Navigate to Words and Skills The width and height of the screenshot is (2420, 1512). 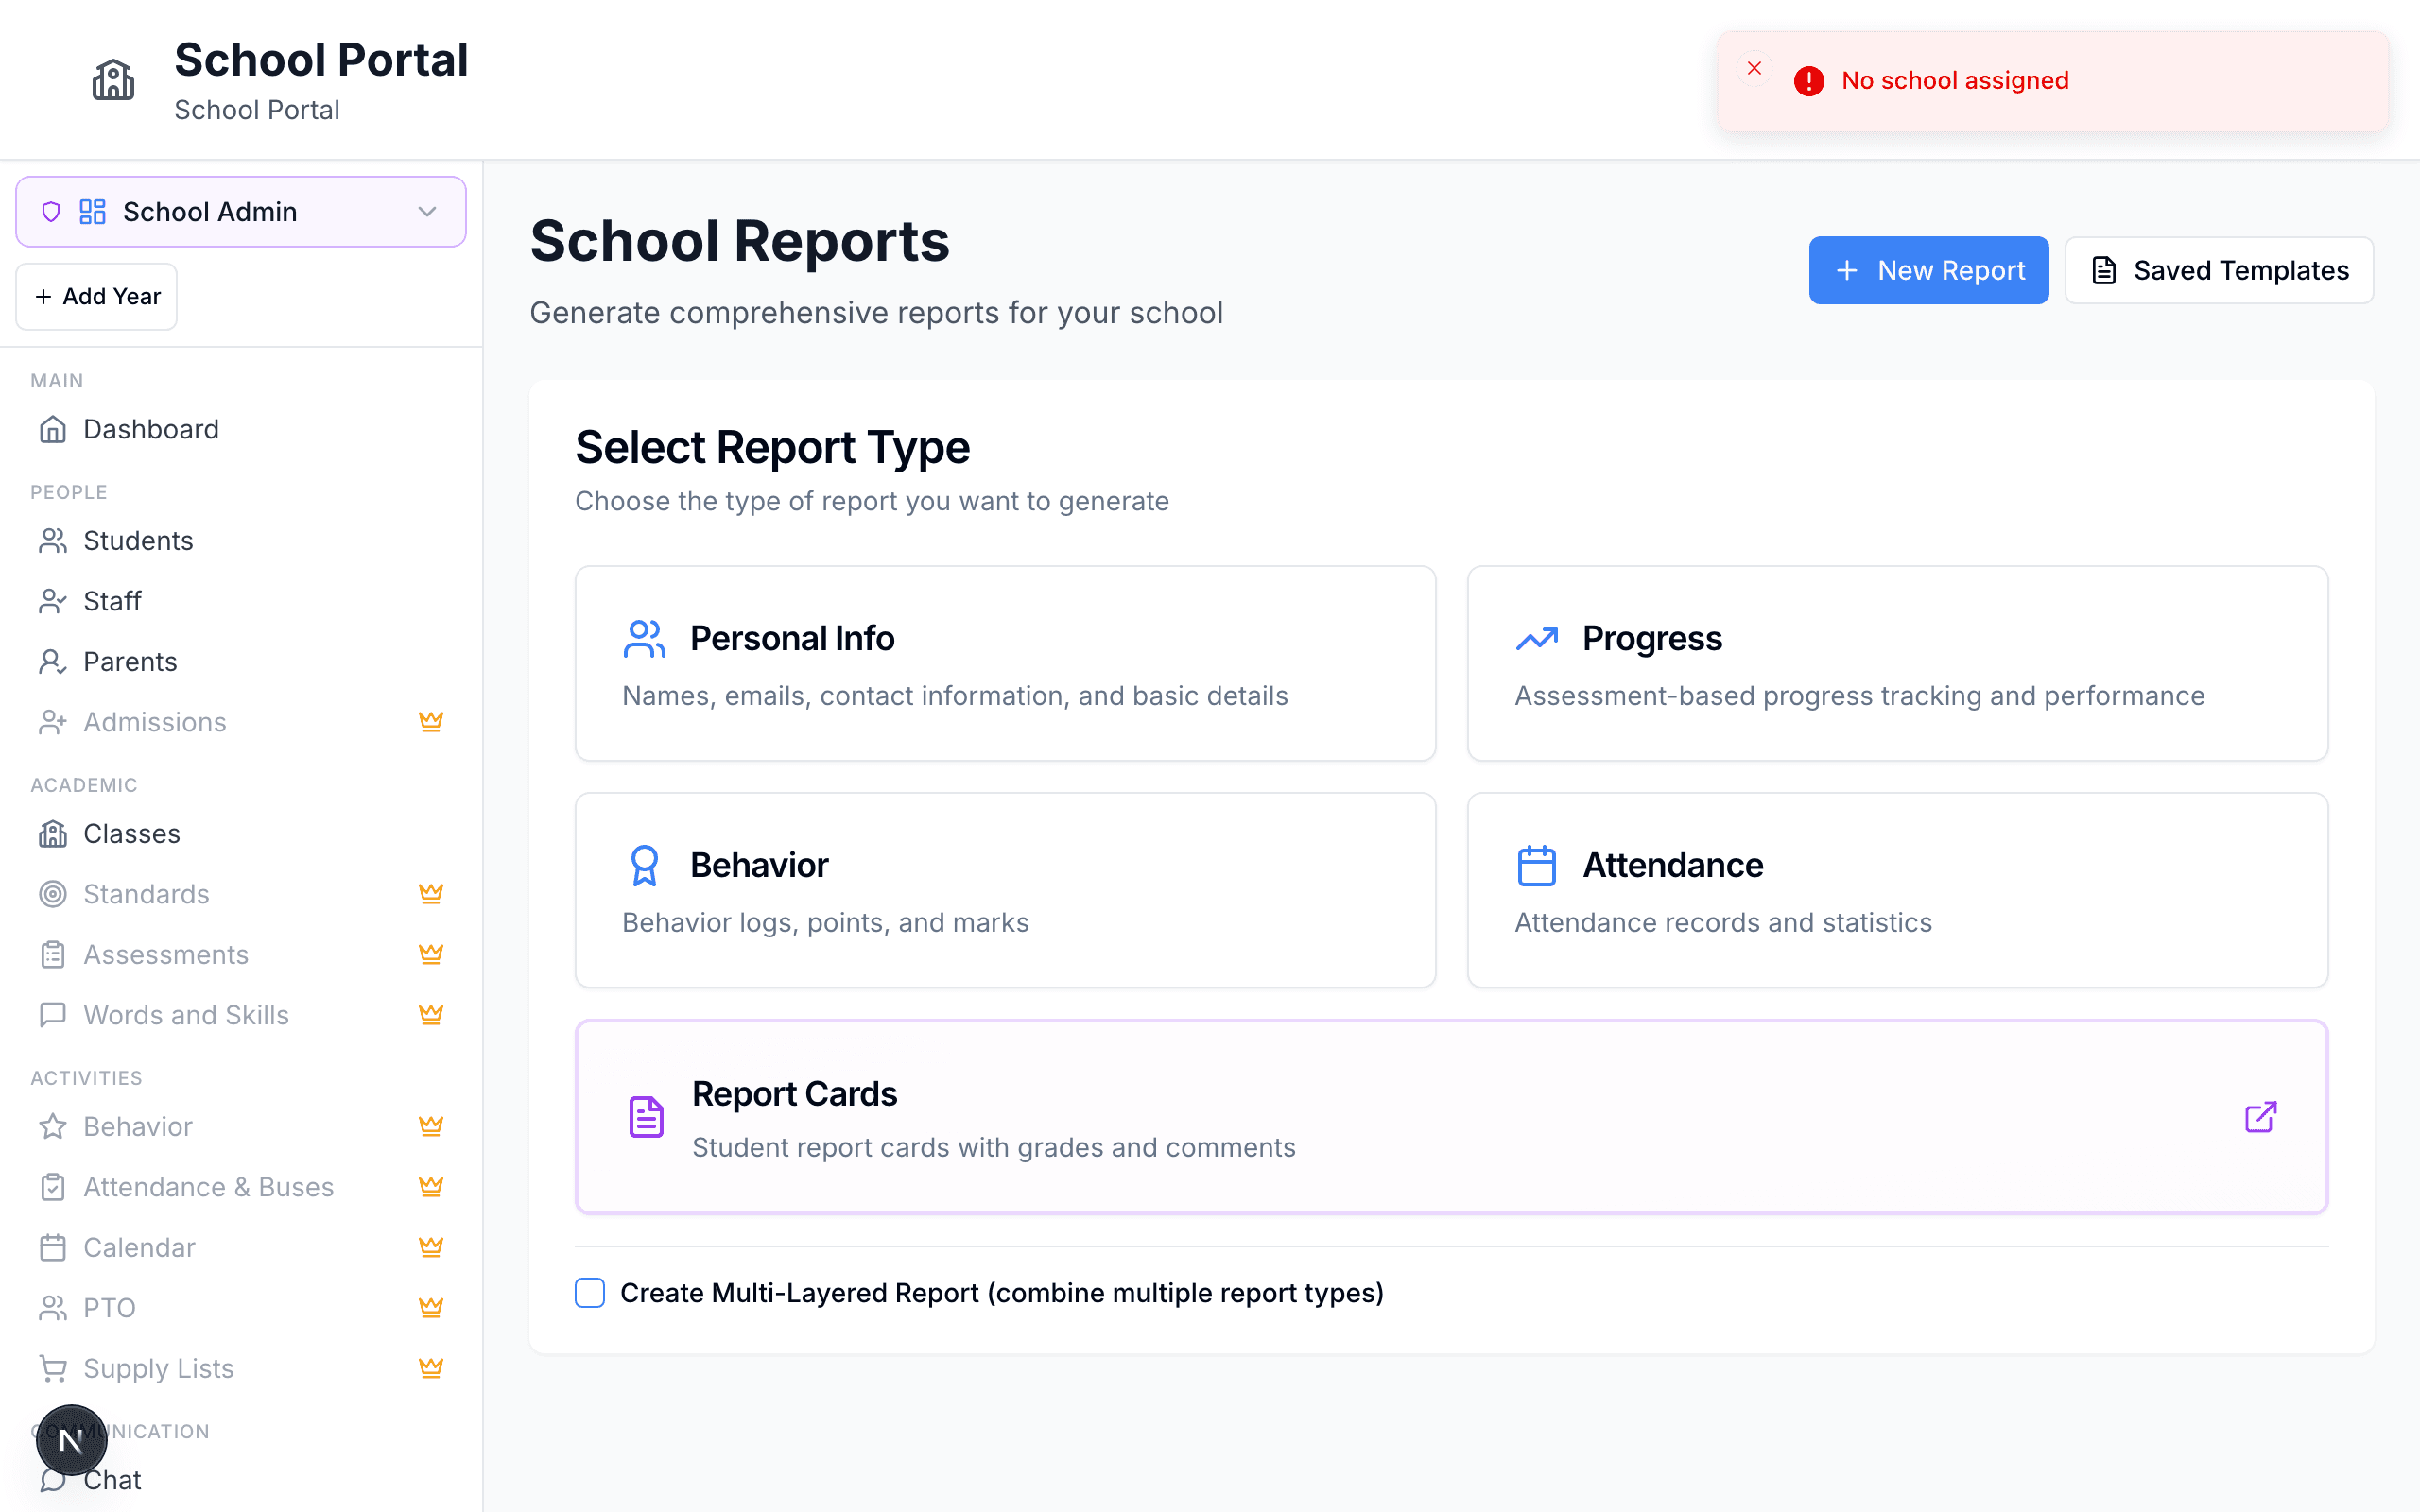pos(185,1014)
